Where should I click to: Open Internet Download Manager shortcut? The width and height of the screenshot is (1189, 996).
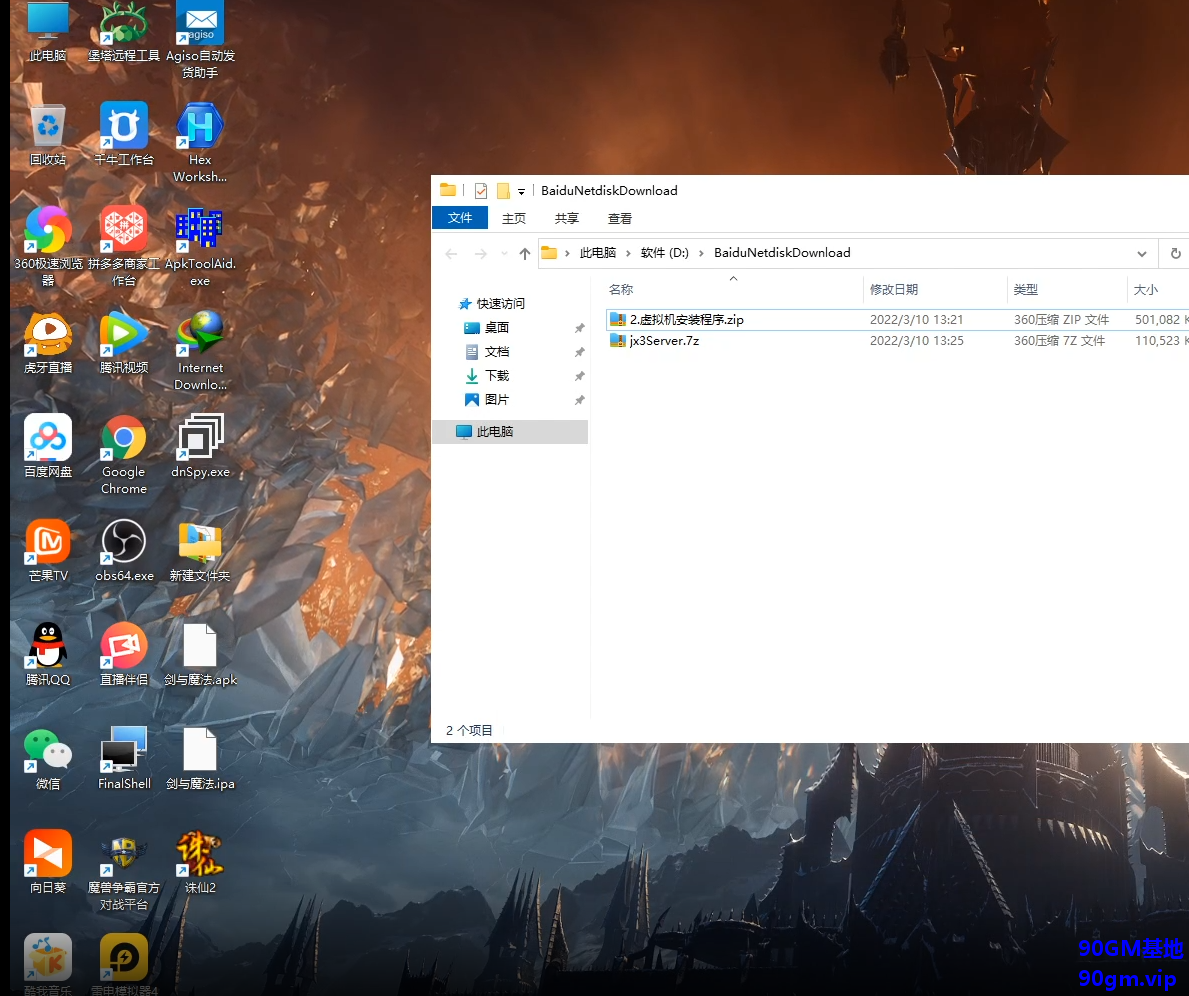[200, 351]
